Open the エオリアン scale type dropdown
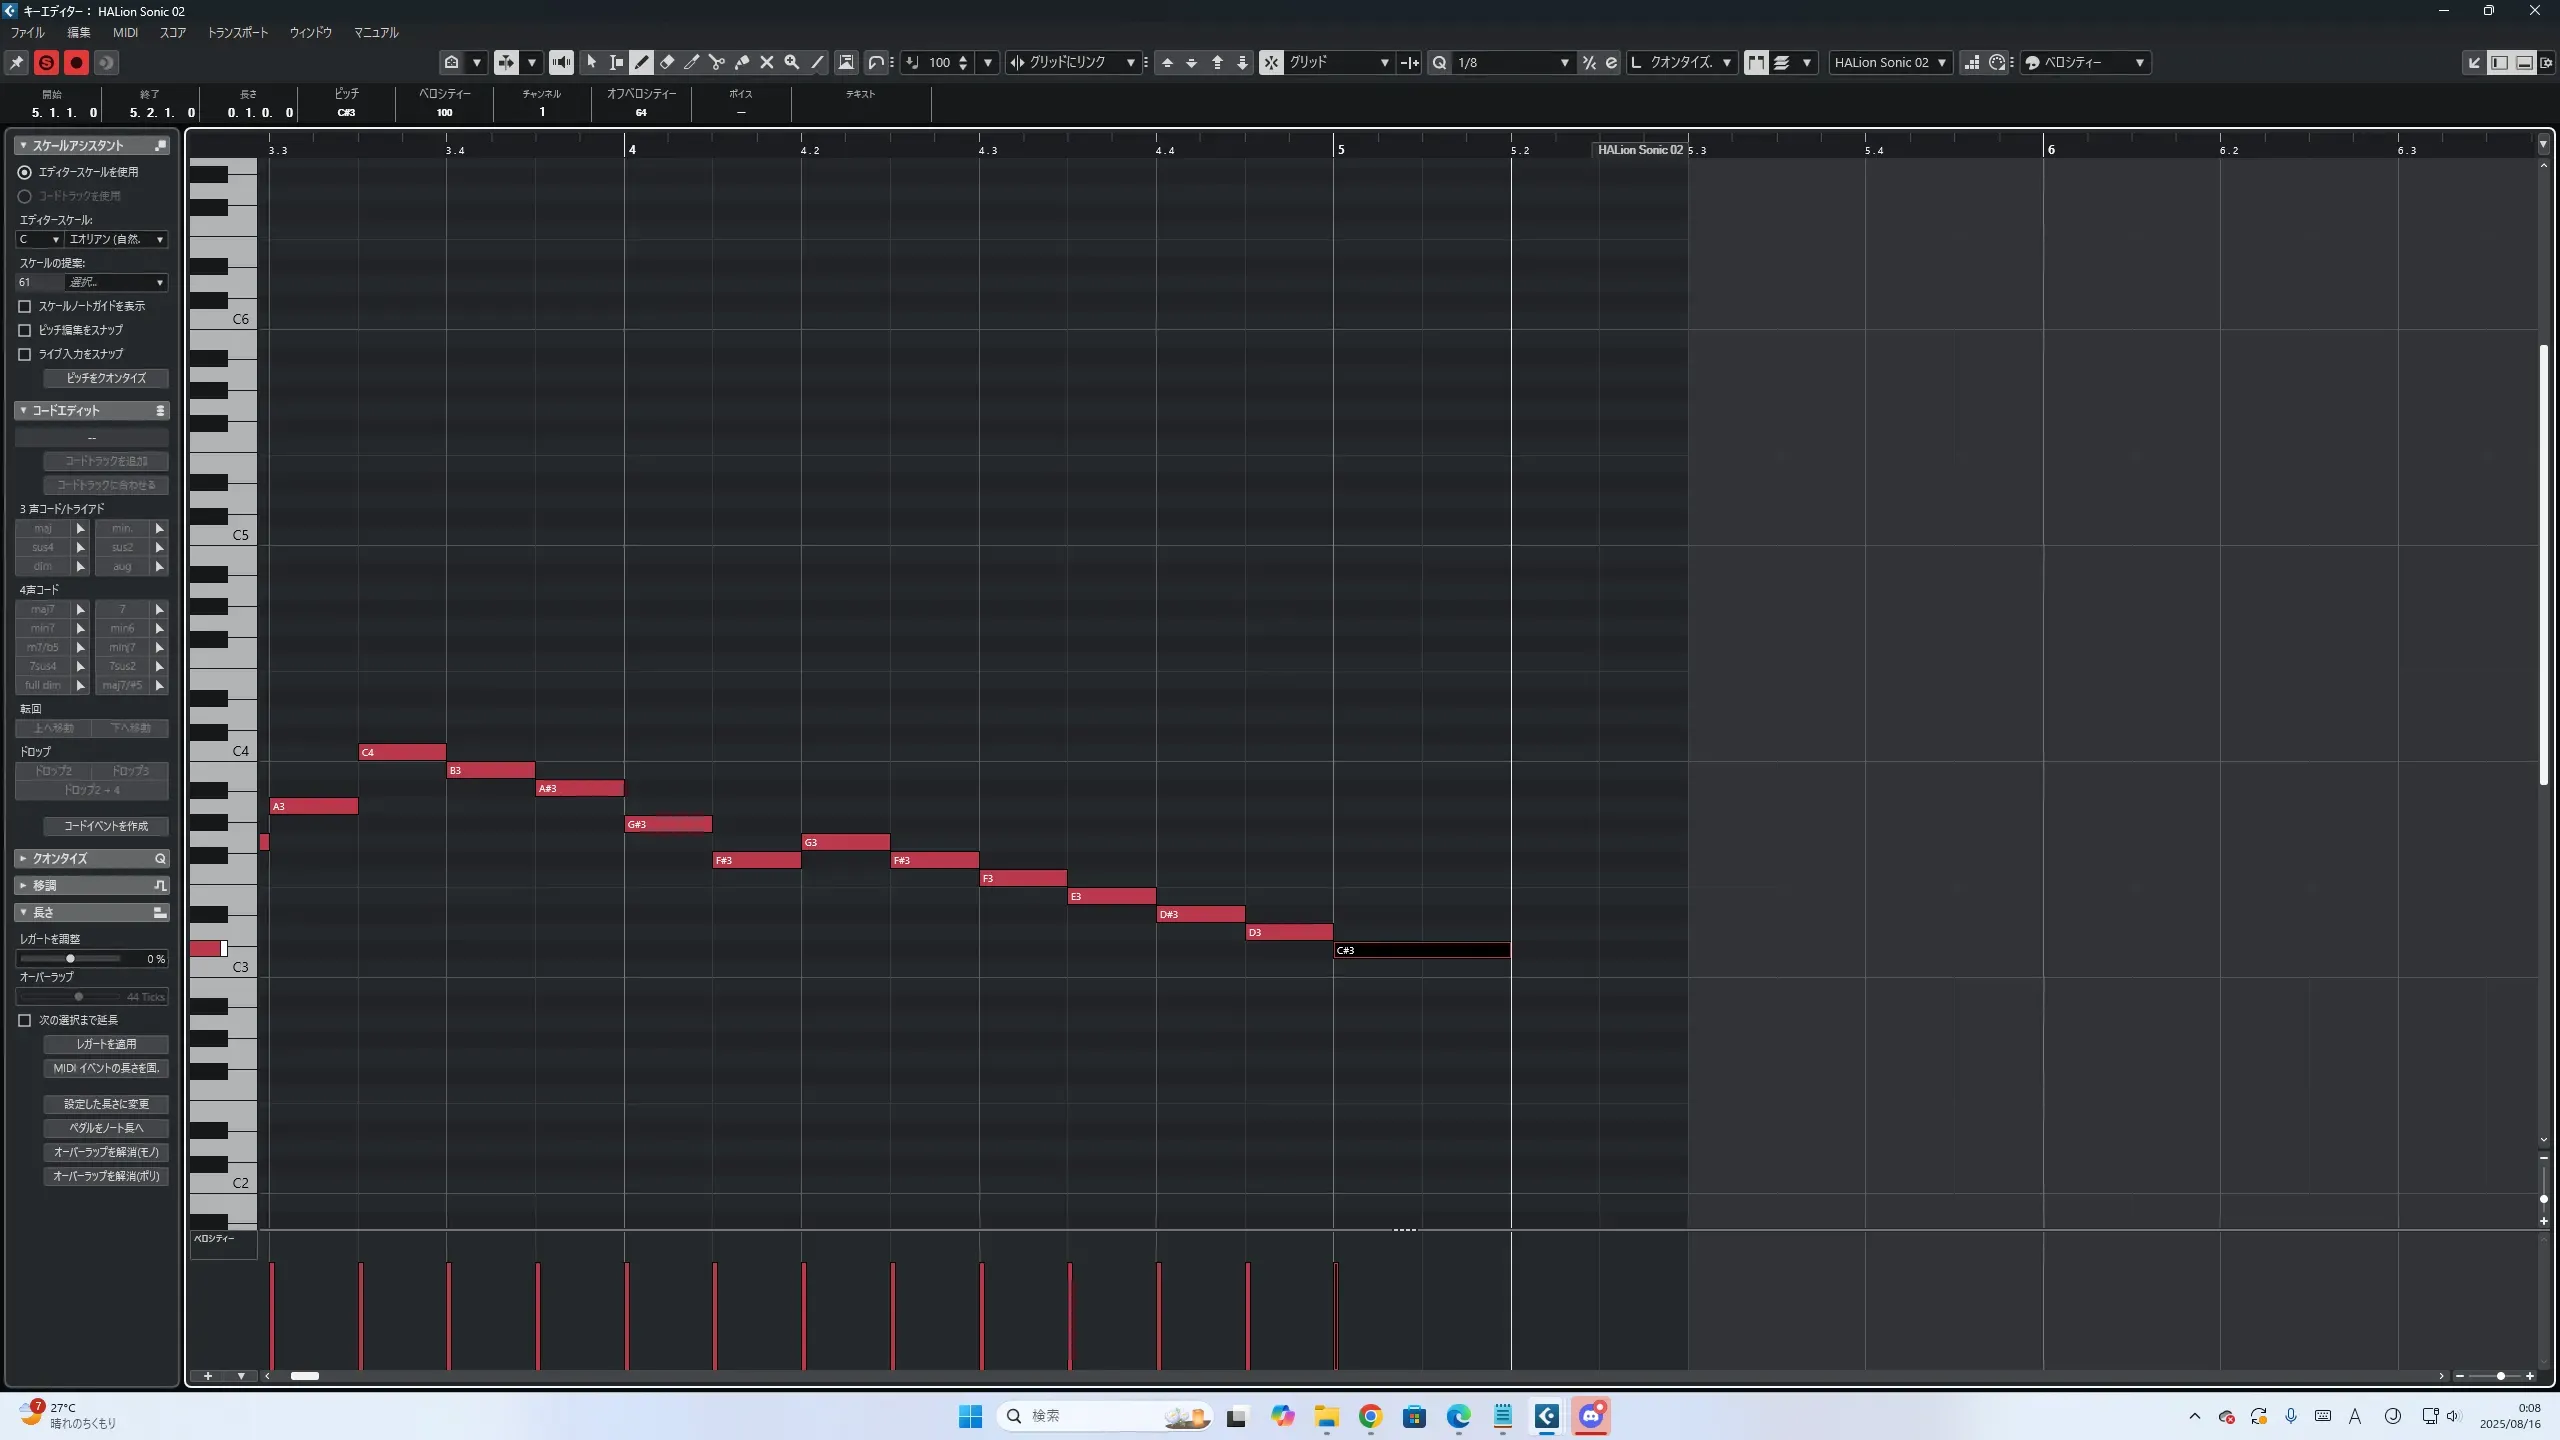 pyautogui.click(x=116, y=239)
